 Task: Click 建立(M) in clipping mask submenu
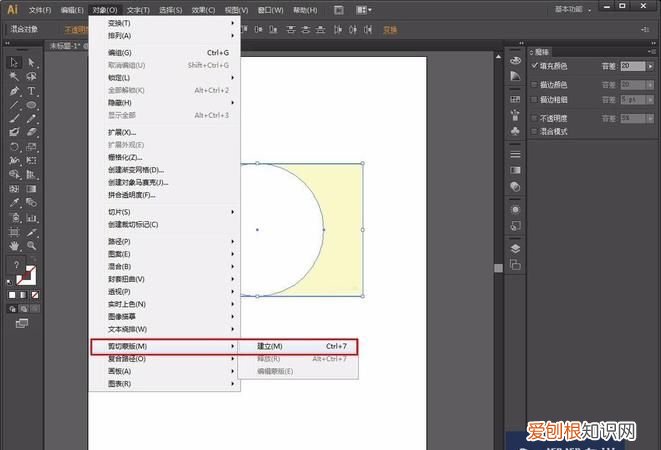(x=298, y=346)
